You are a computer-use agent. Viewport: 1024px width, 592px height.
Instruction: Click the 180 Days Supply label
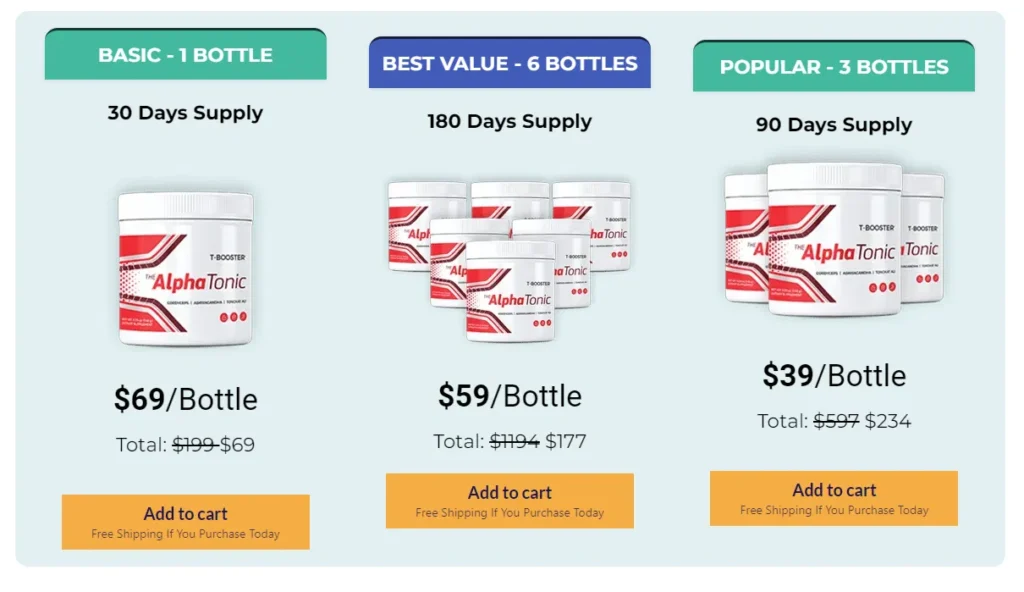[509, 122]
